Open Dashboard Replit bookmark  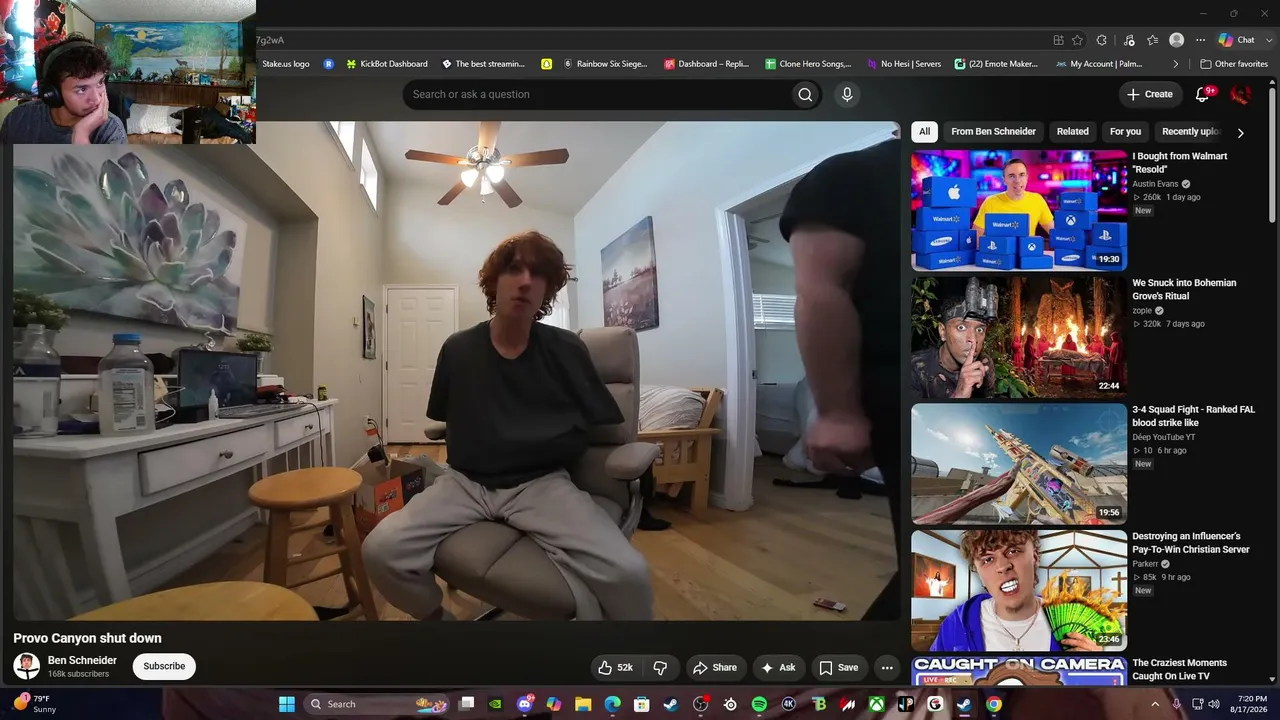tap(706, 64)
